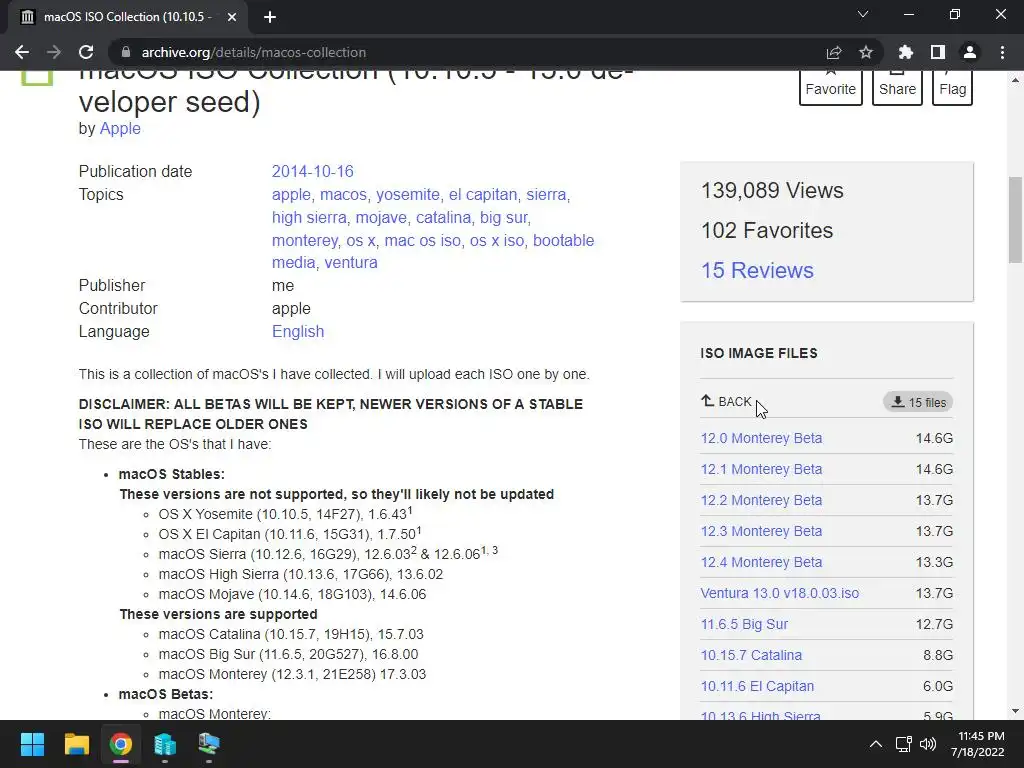Select '139,089 Views' text
1024x768 pixels.
pyautogui.click(x=772, y=191)
